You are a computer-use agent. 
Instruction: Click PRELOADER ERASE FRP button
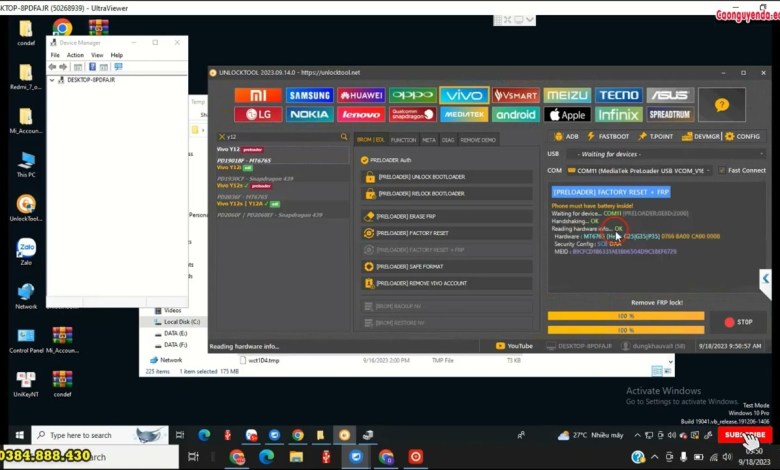pos(447,216)
